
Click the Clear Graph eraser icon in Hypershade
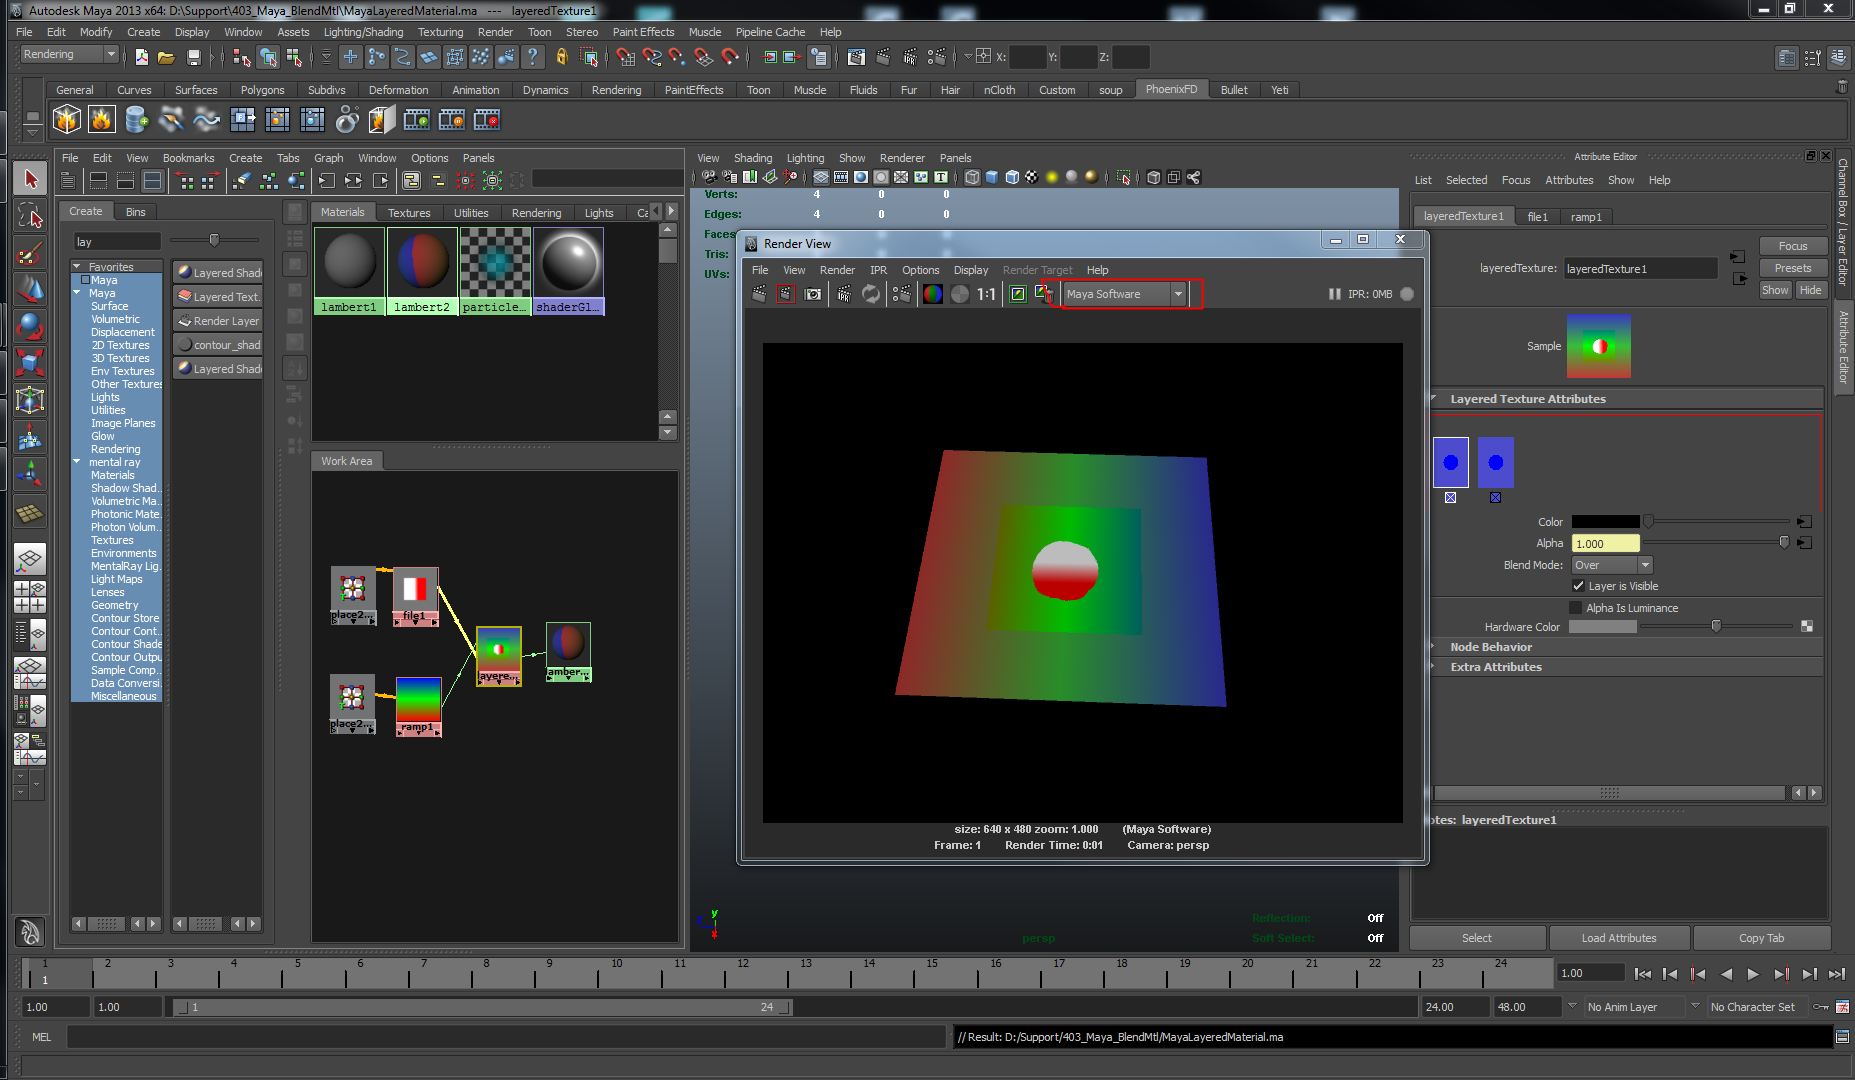click(x=241, y=181)
